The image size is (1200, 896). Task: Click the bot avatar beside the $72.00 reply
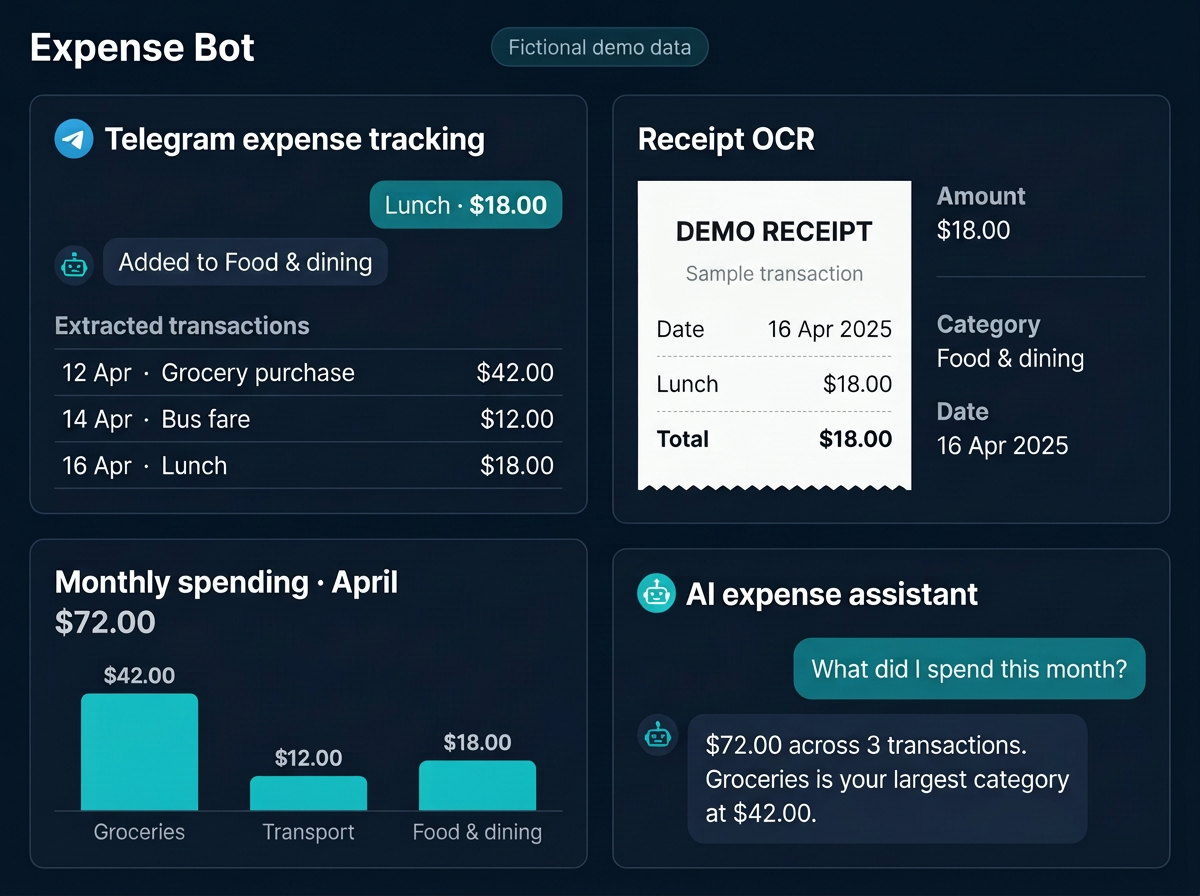click(x=656, y=736)
